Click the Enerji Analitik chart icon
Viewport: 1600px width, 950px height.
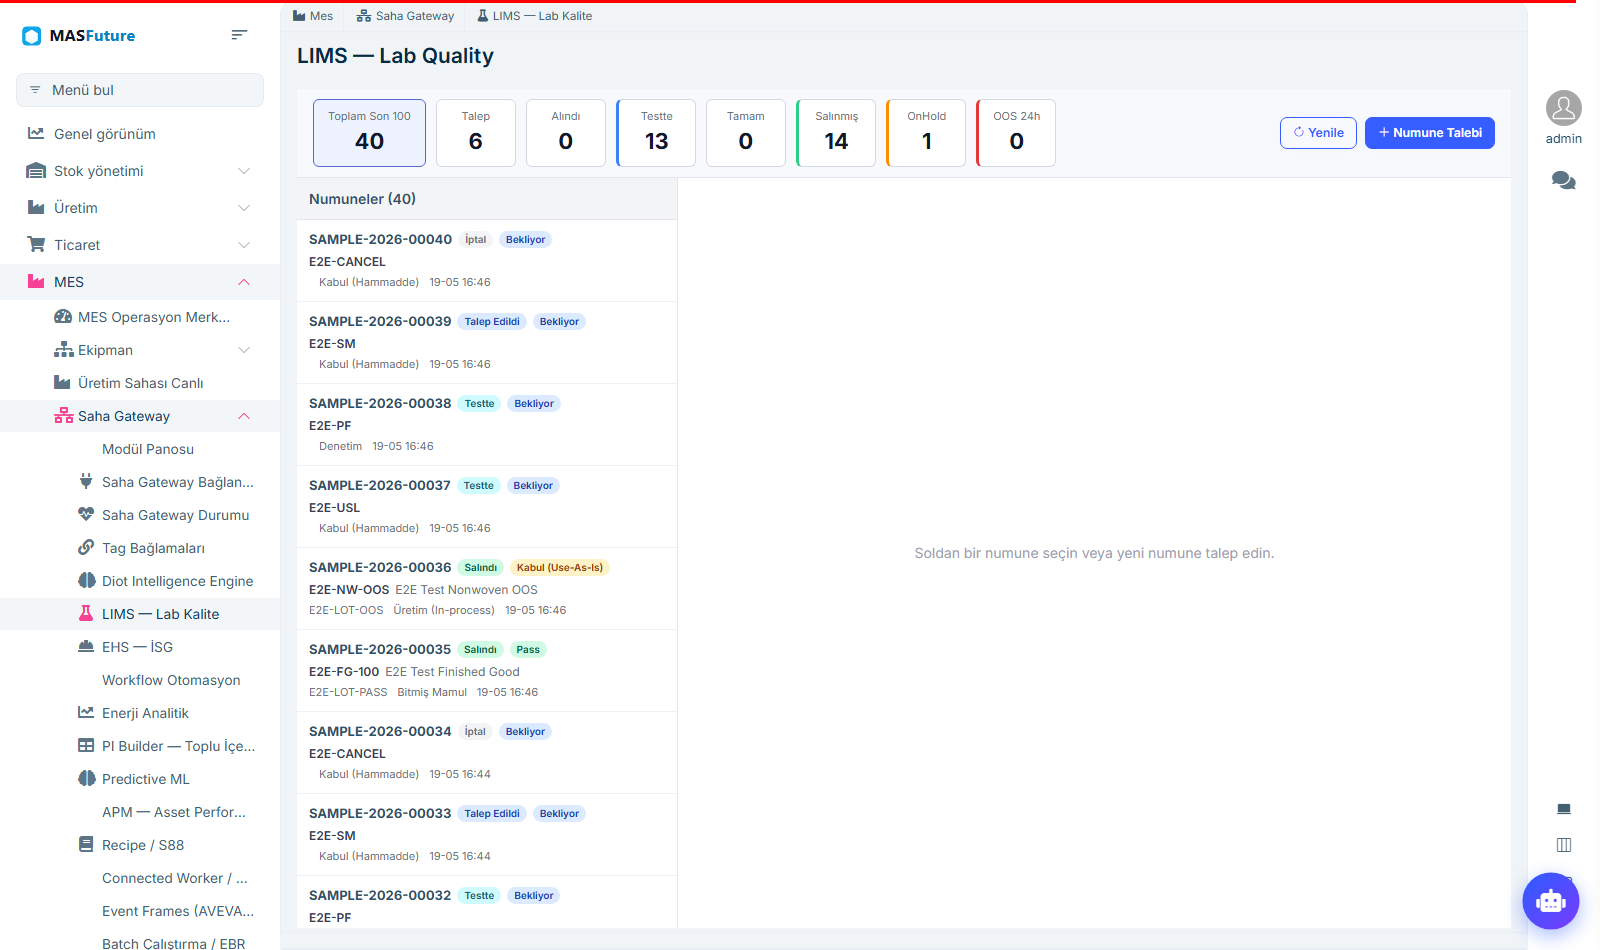[86, 713]
